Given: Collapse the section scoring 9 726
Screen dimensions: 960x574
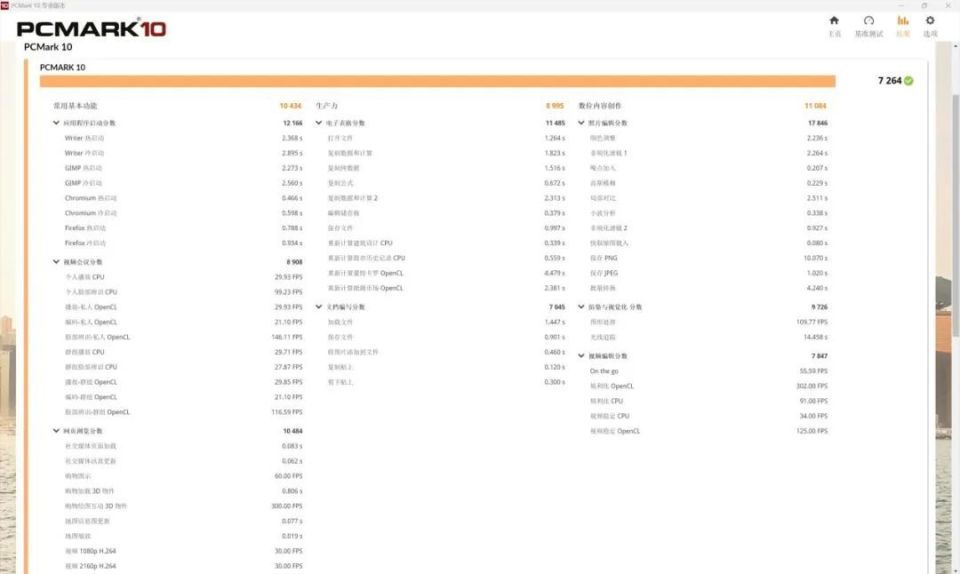Looking at the screenshot, I should pos(581,307).
